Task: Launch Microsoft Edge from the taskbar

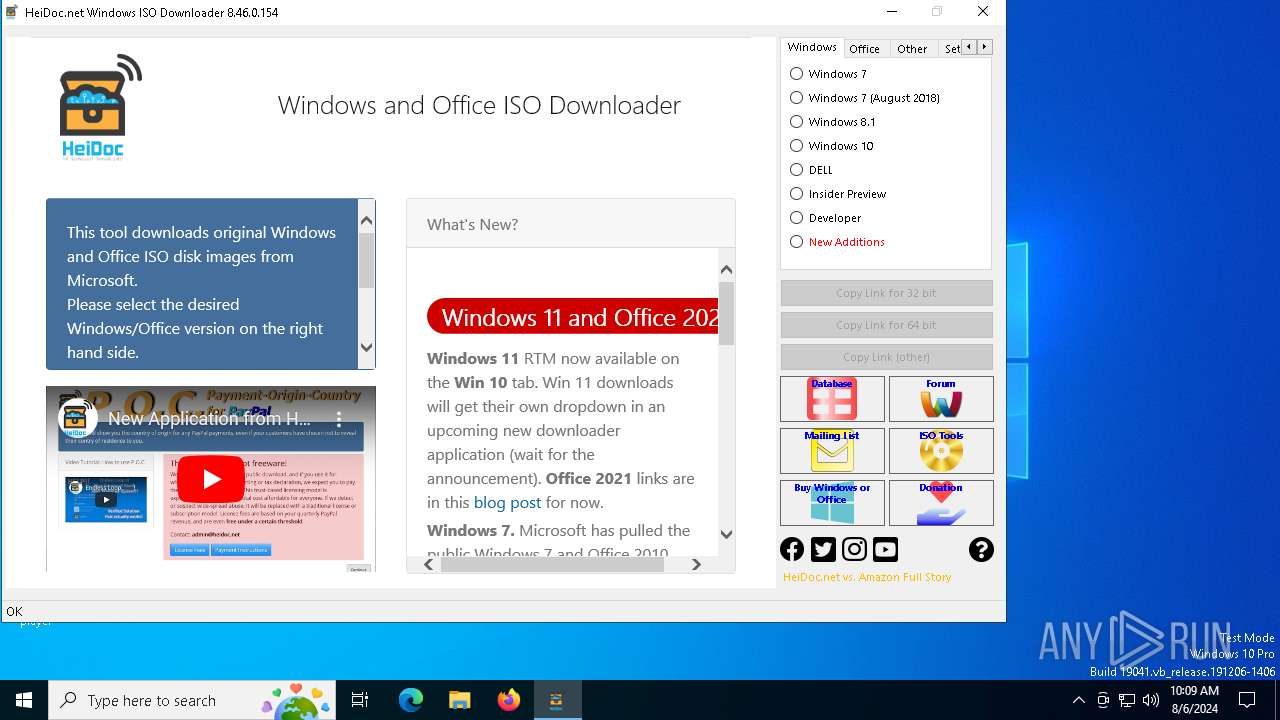Action: 411,700
